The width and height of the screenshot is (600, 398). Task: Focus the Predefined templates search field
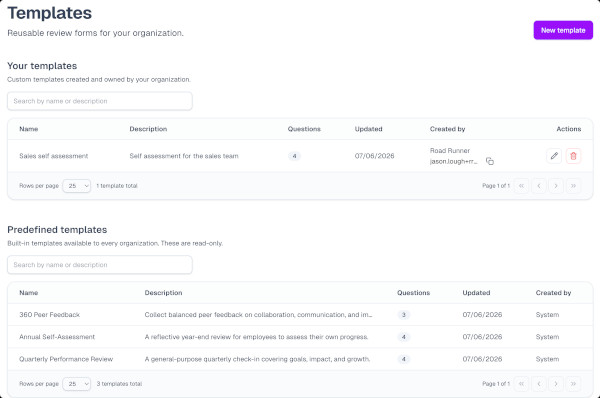coord(99,265)
